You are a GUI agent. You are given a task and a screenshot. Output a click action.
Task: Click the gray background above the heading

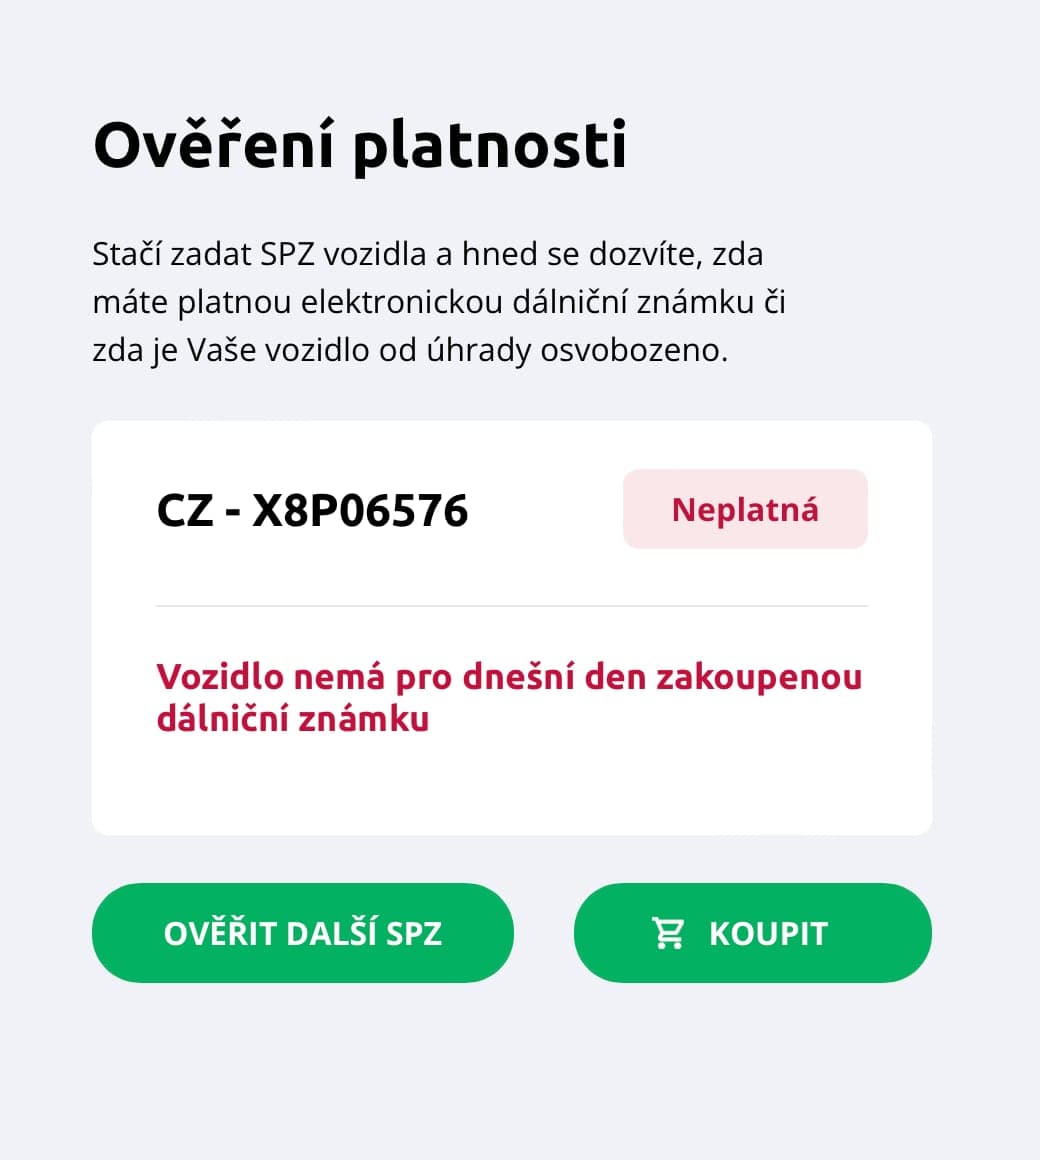(520, 50)
